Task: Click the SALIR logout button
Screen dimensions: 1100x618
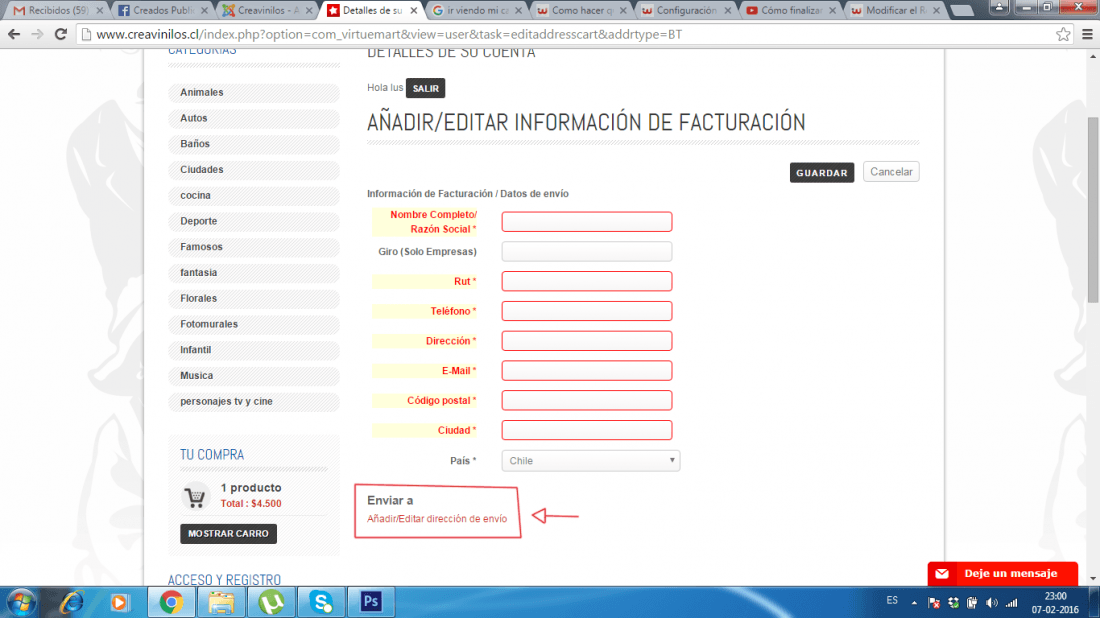Action: tap(425, 88)
